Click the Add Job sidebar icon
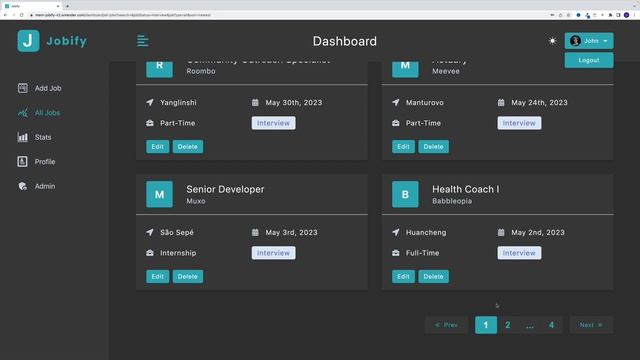Image resolution: width=640 pixels, height=360 pixels. pyautogui.click(x=22, y=88)
